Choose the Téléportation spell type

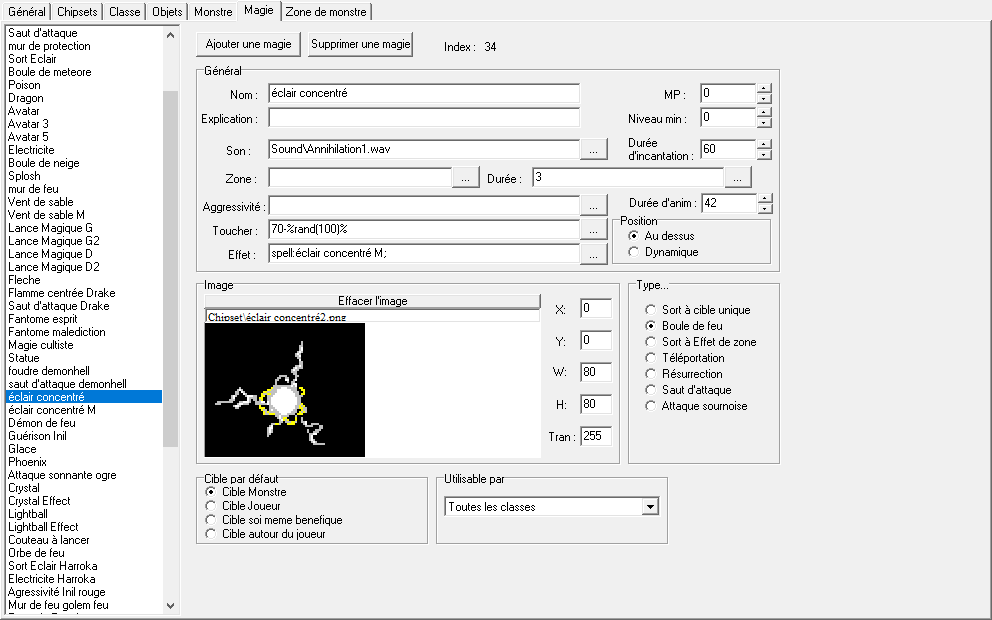tap(651, 358)
